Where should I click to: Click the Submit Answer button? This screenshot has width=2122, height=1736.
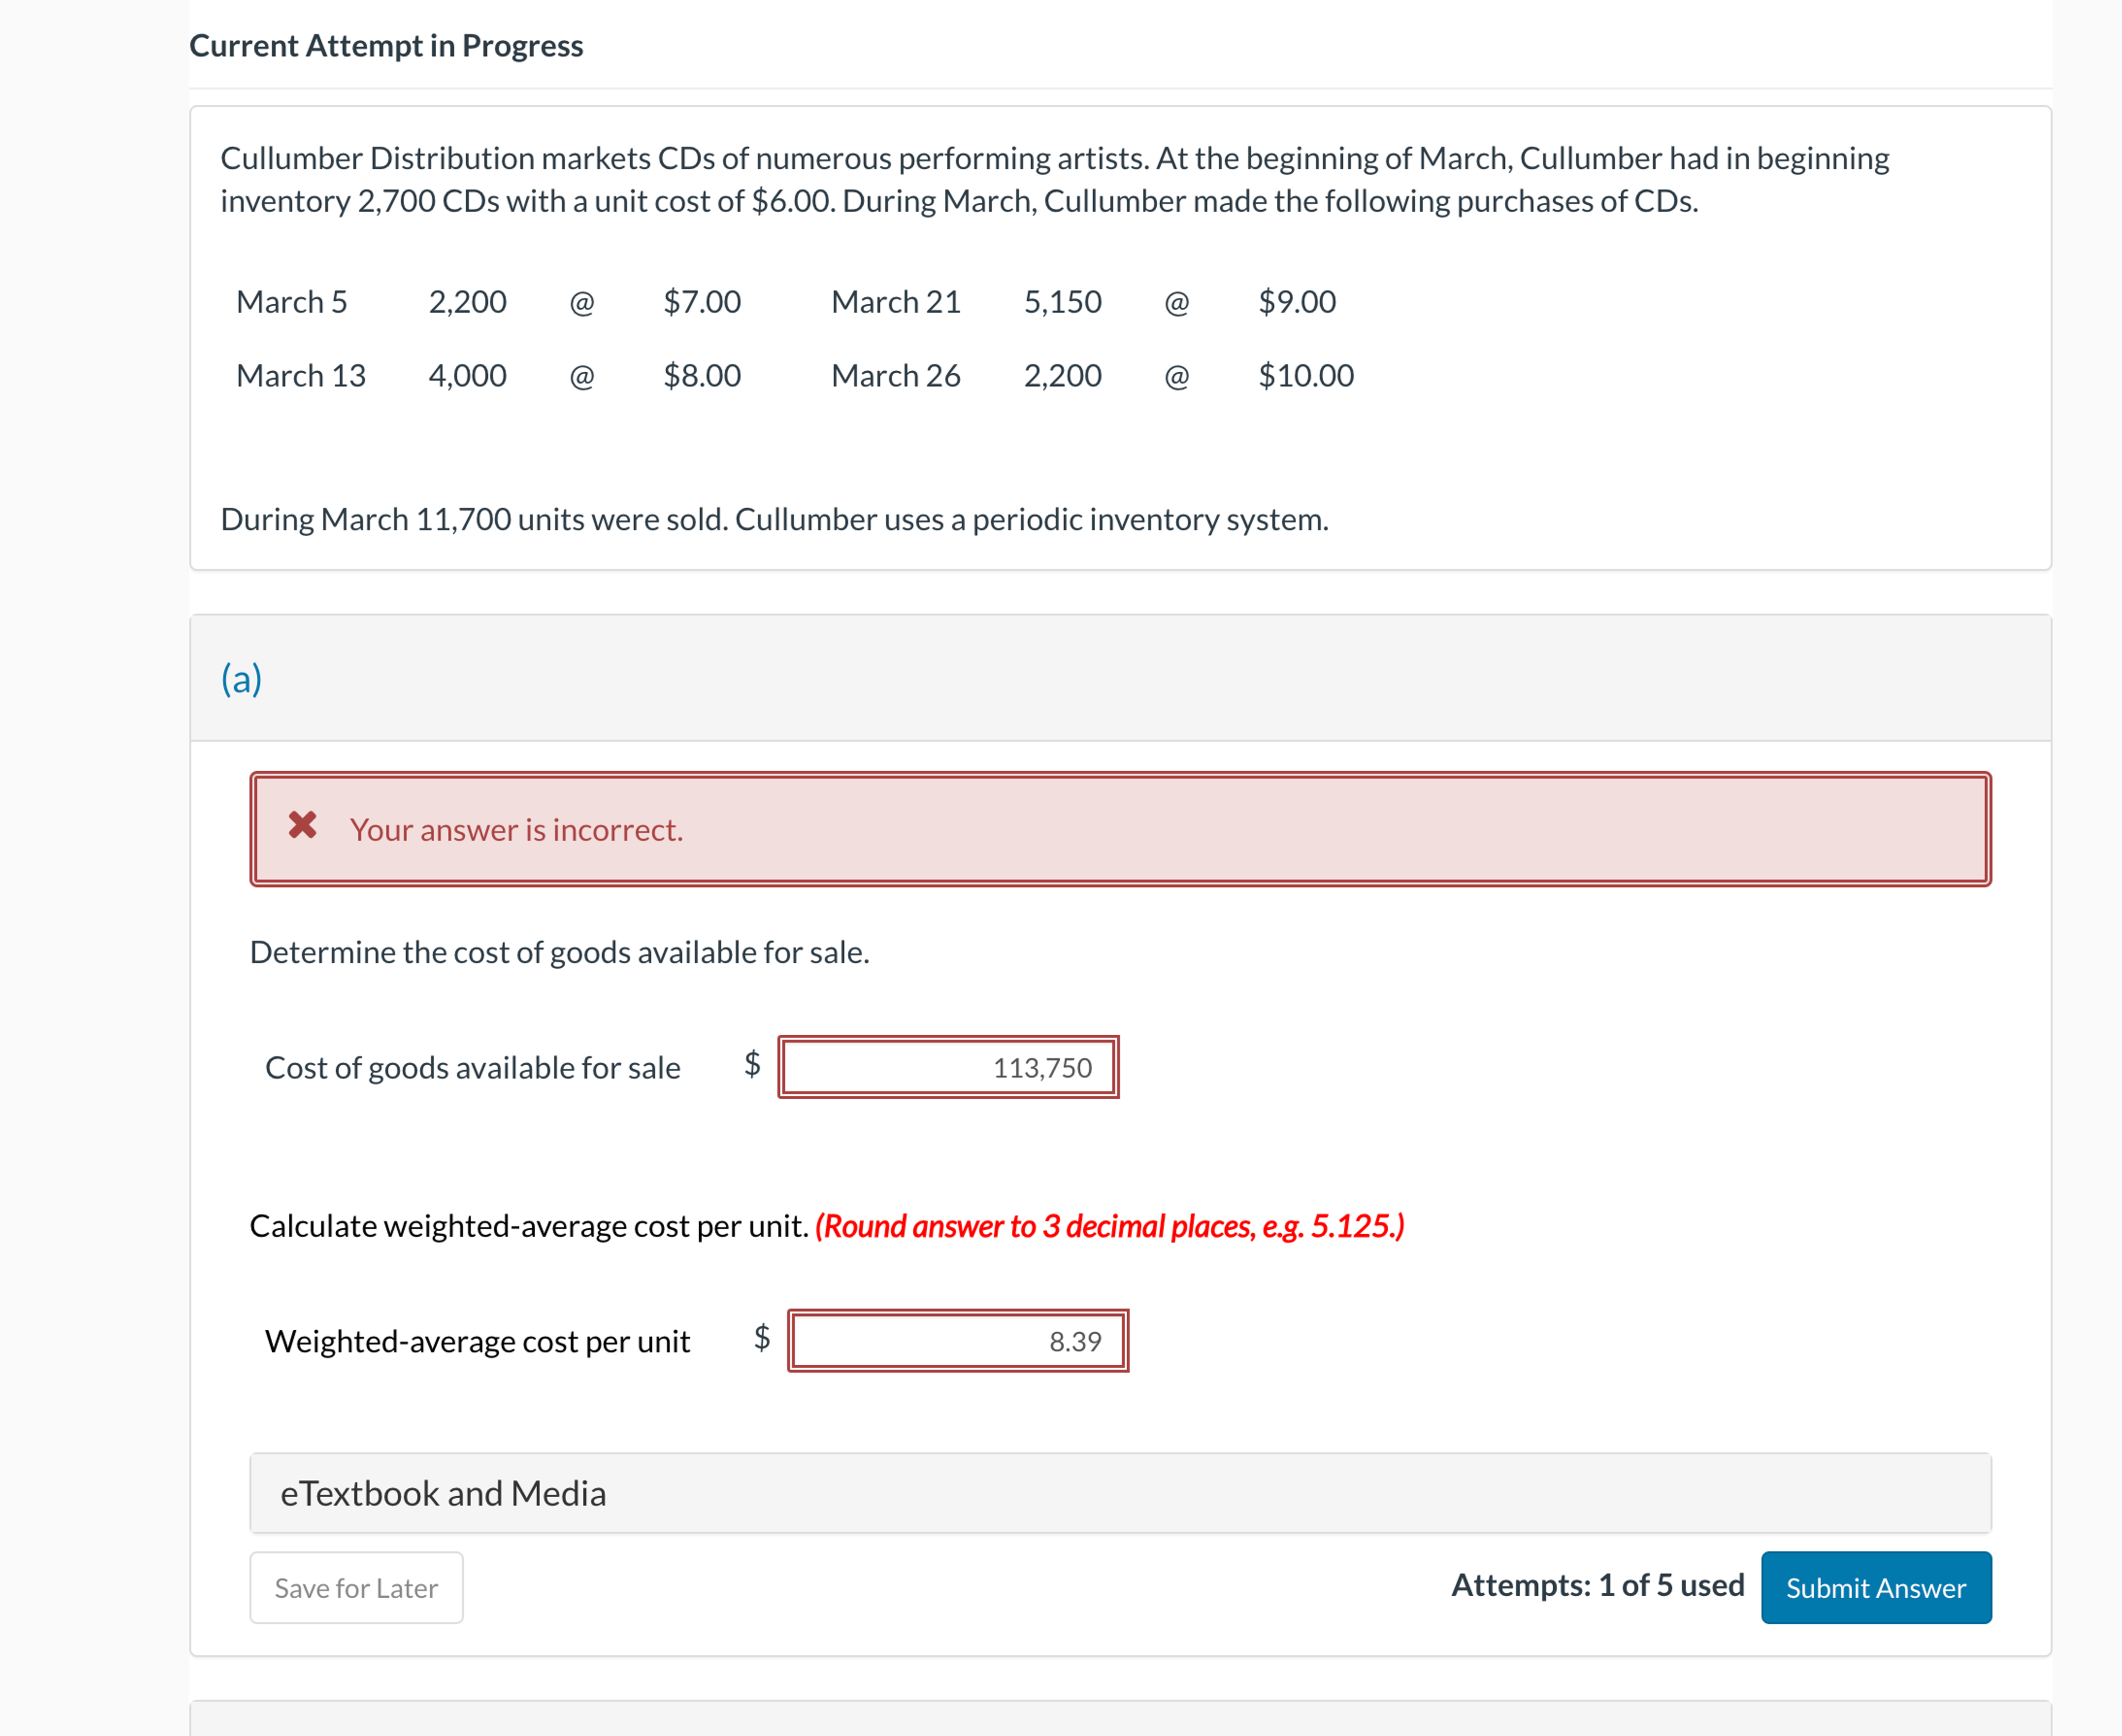point(1875,1587)
